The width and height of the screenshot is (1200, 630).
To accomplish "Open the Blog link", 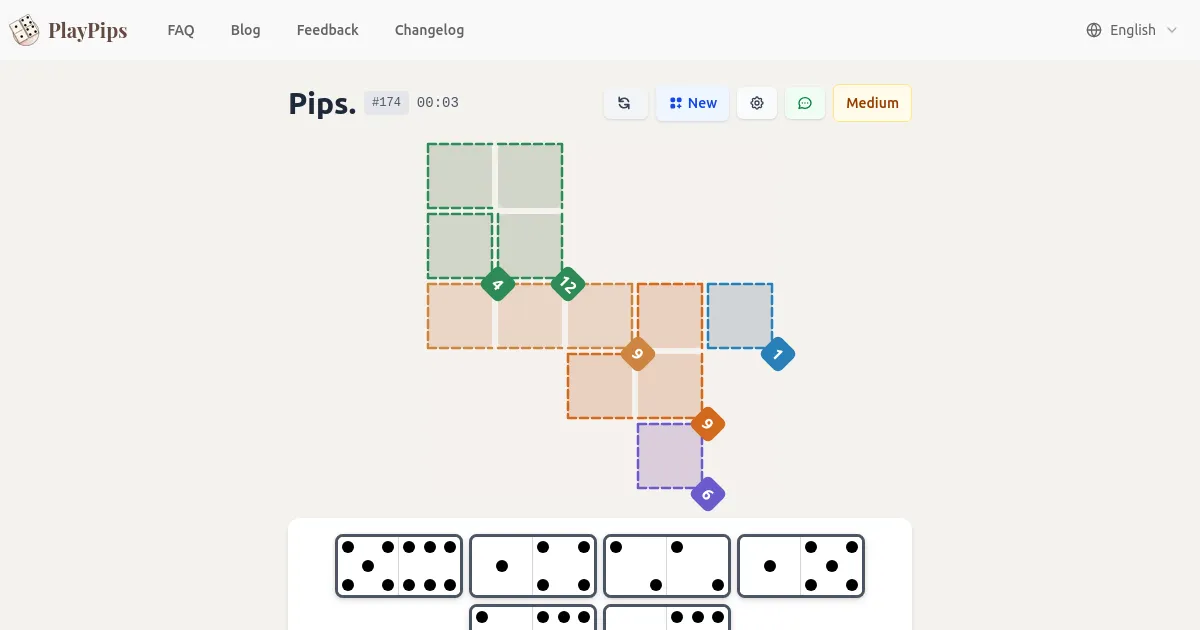I will tap(245, 30).
